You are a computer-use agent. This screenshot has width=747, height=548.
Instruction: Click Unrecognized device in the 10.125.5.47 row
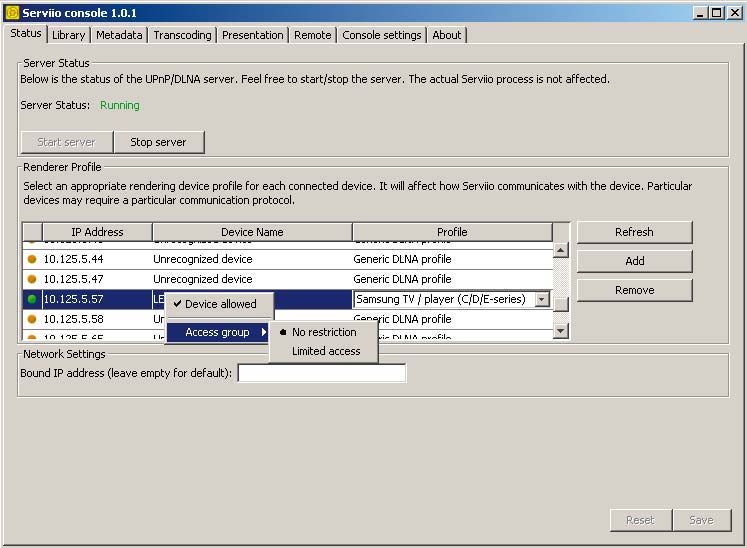pyautogui.click(x=203, y=279)
